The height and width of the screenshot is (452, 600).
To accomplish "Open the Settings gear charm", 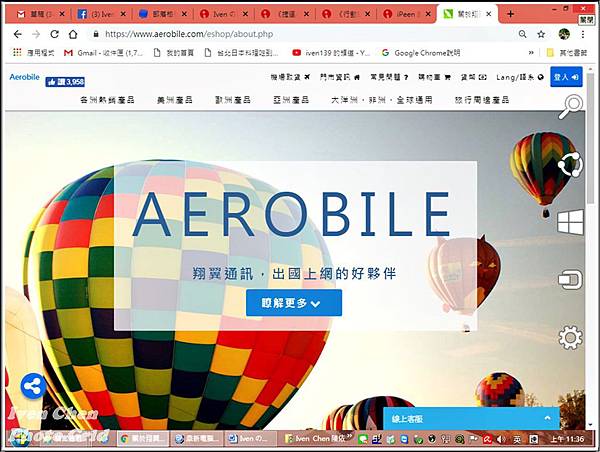I will tap(571, 337).
